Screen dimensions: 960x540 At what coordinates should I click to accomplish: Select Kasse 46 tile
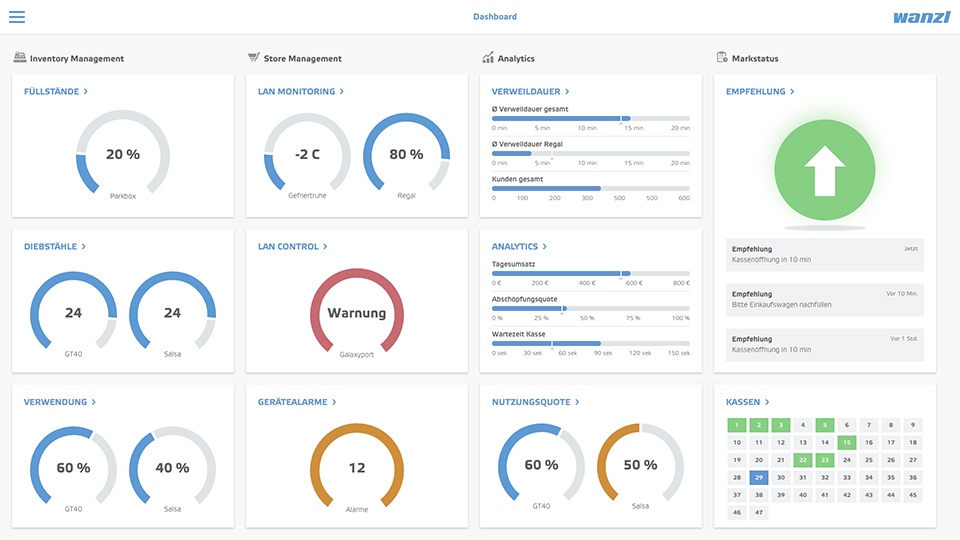point(737,512)
